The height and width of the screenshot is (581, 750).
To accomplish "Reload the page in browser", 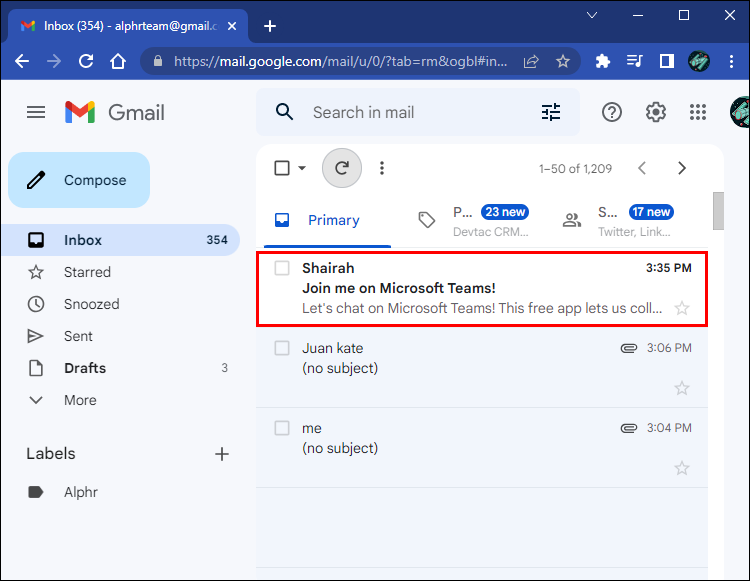I will pyautogui.click(x=86, y=61).
